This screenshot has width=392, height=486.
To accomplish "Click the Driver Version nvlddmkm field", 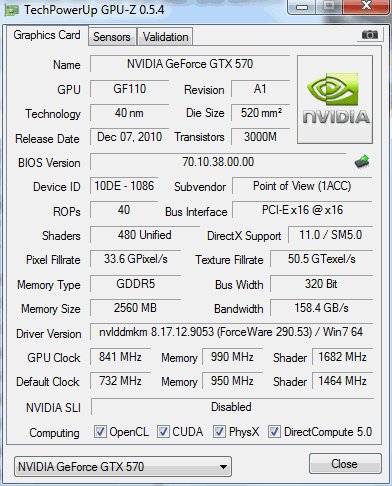I will [x=231, y=332].
